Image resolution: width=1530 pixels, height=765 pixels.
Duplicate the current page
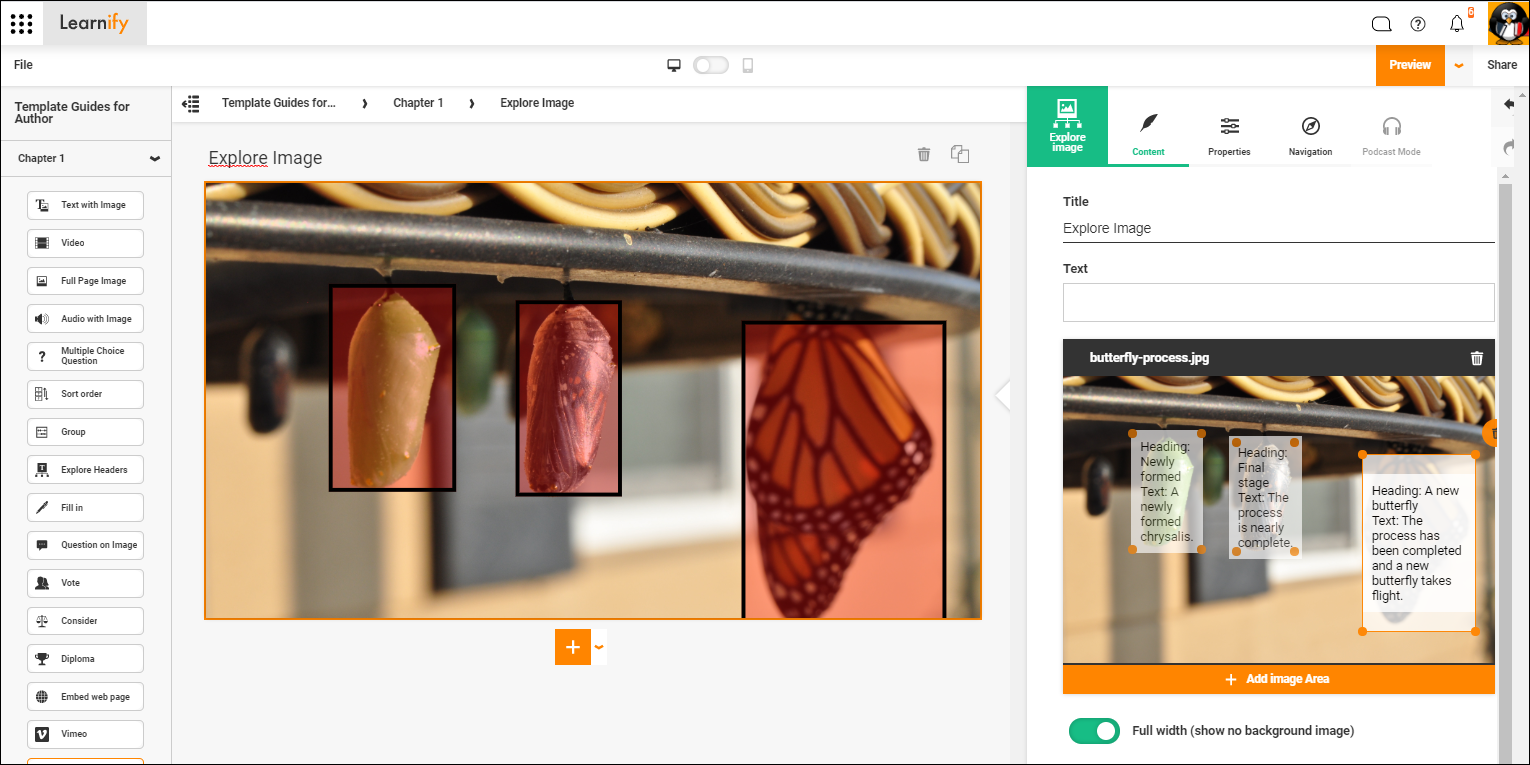coord(959,154)
